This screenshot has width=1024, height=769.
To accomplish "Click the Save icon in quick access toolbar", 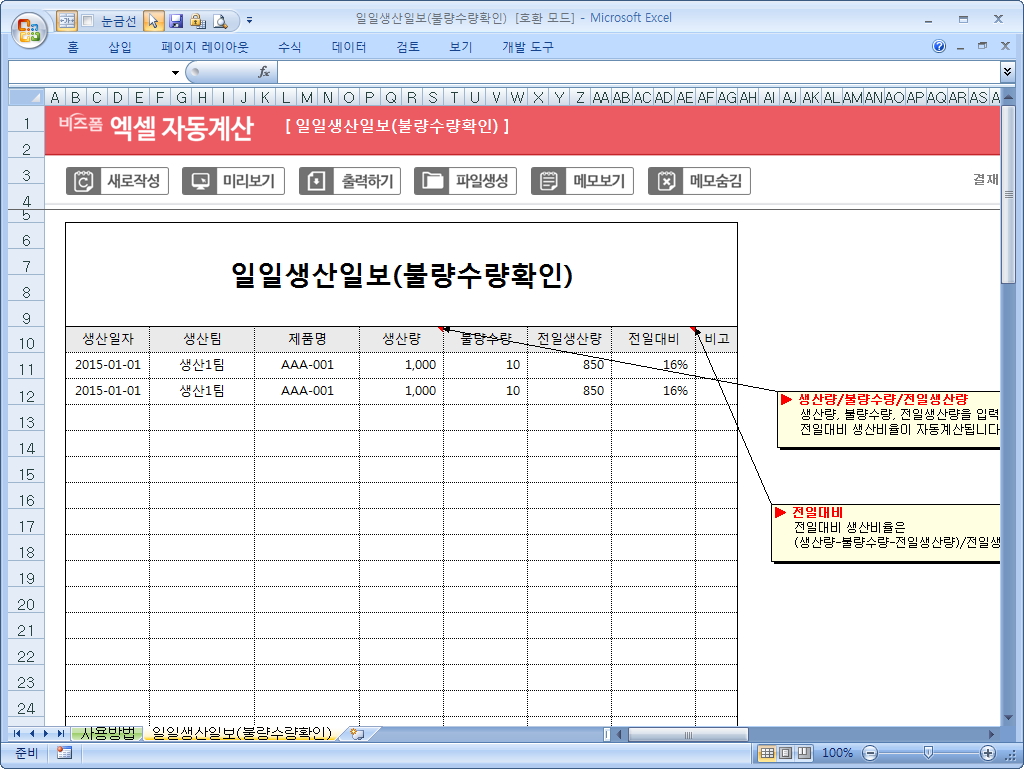I will click(x=176, y=20).
